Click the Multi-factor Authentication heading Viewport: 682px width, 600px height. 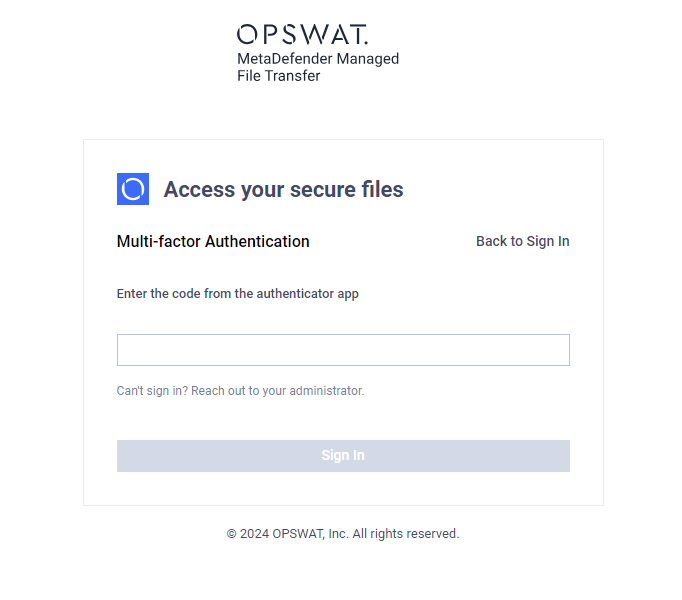click(x=213, y=241)
